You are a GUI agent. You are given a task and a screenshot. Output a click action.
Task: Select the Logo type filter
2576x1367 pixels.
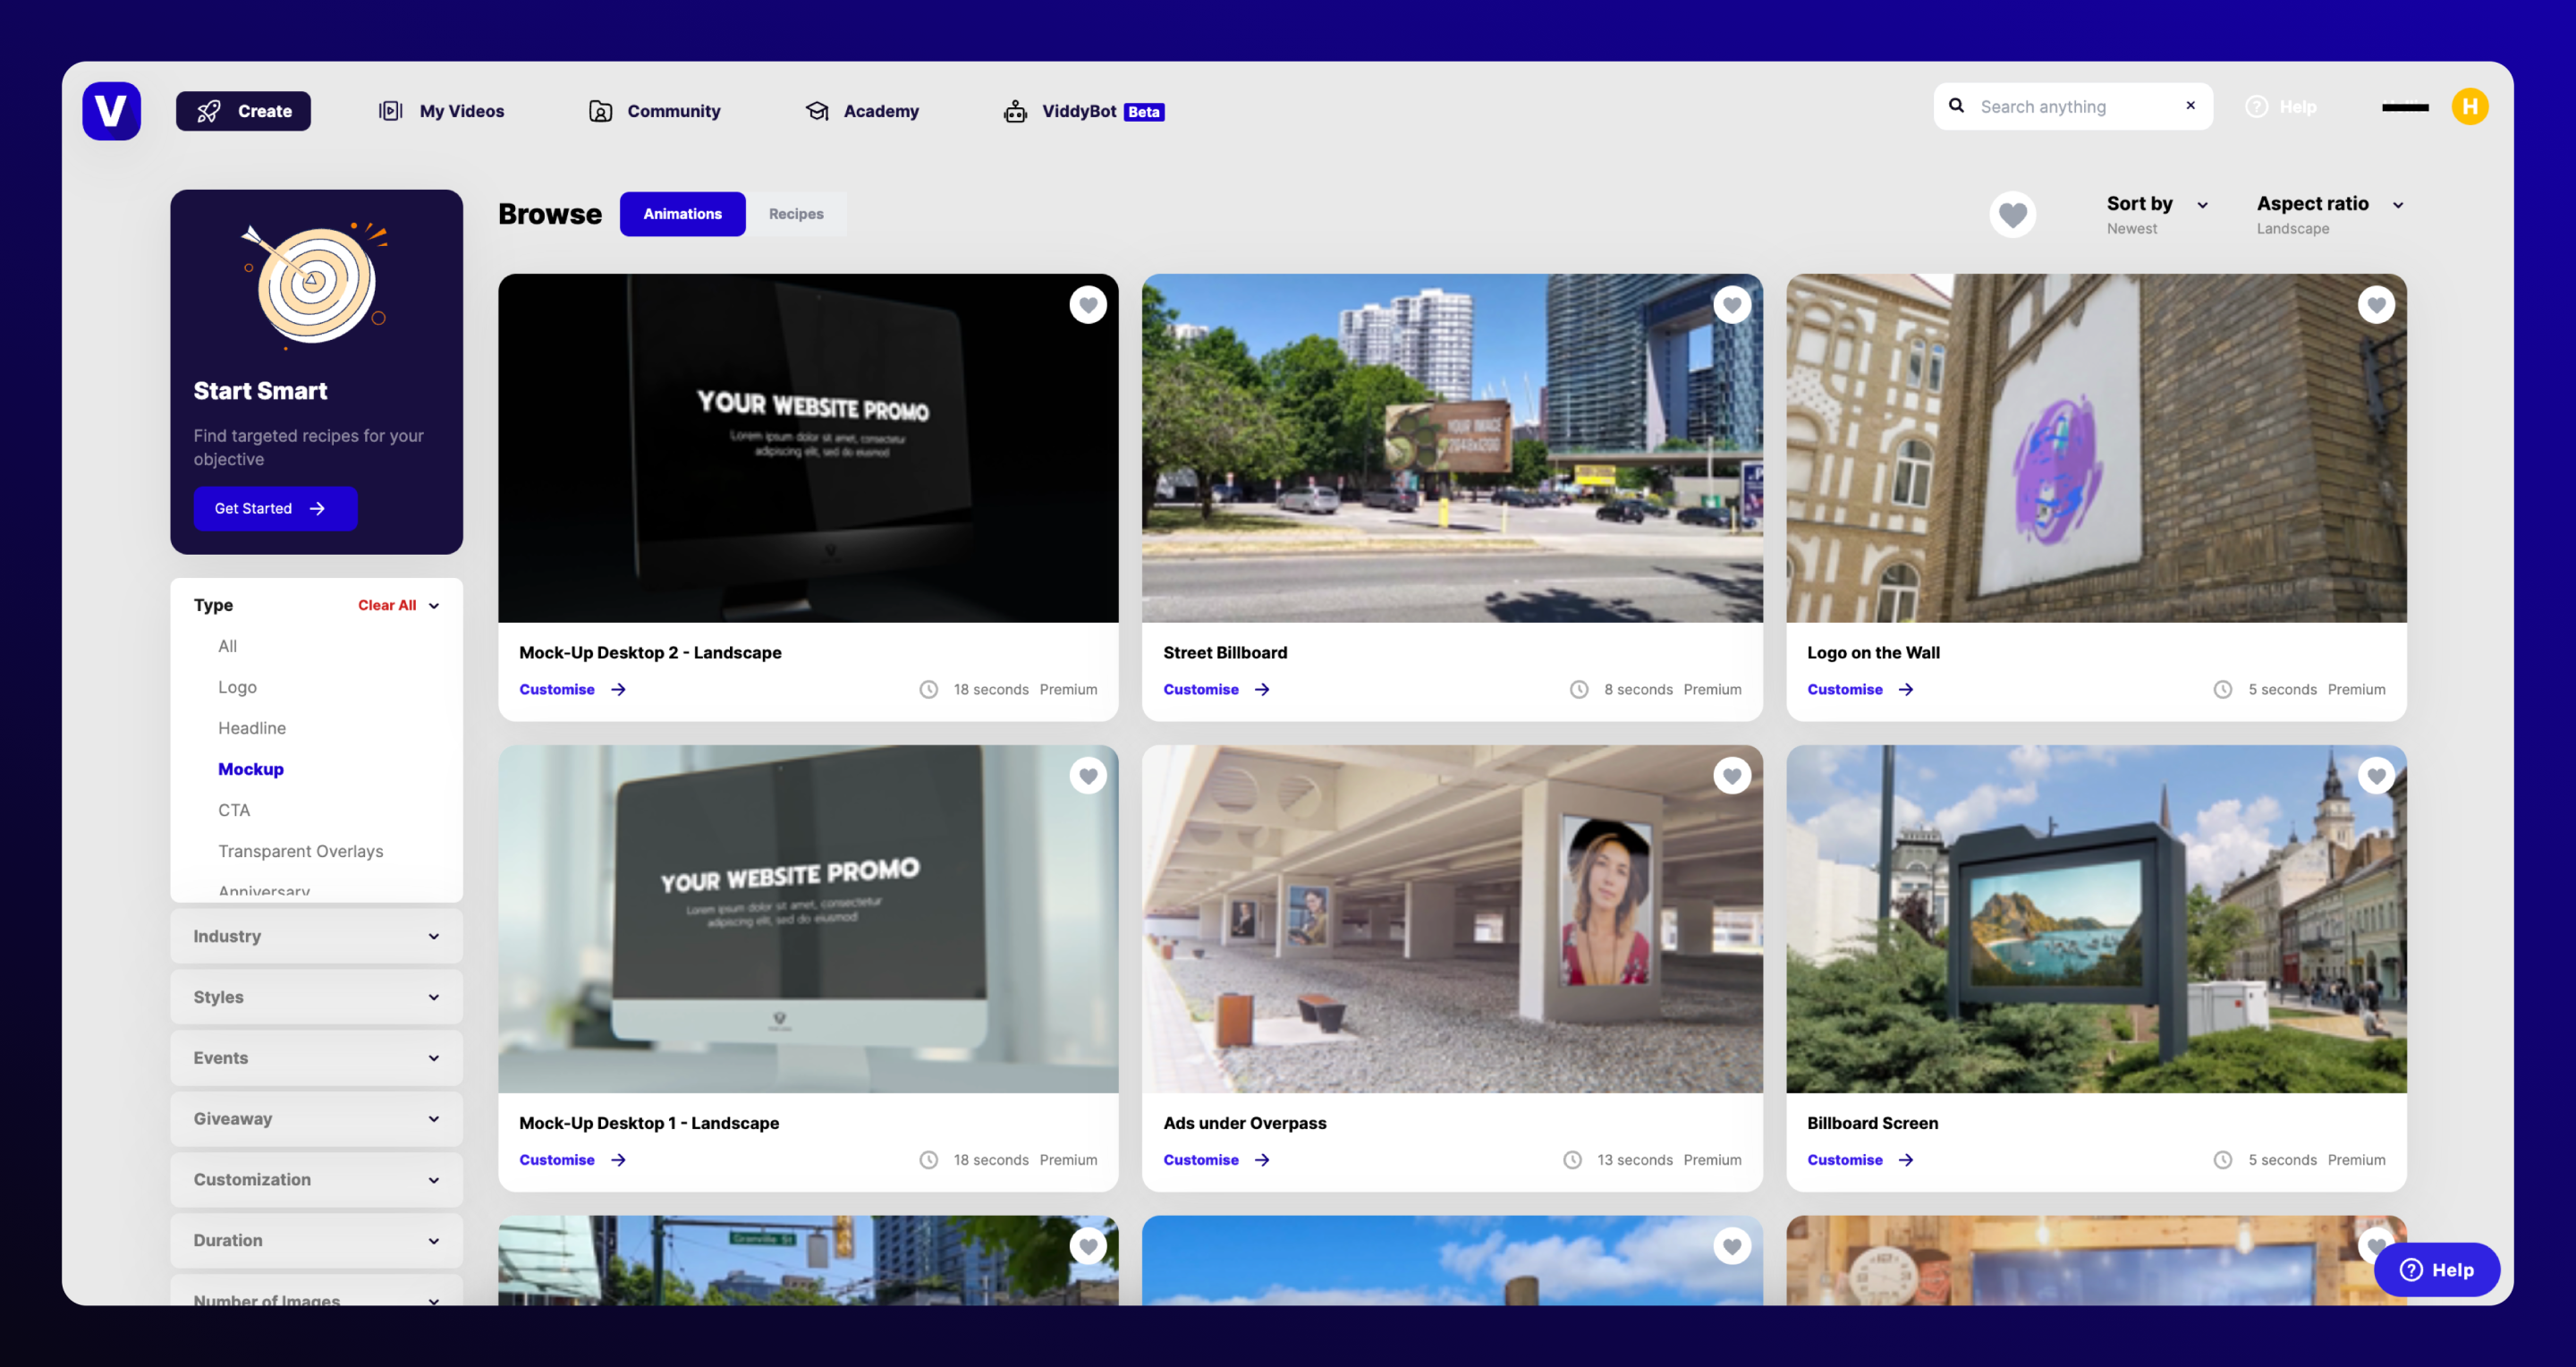[237, 688]
